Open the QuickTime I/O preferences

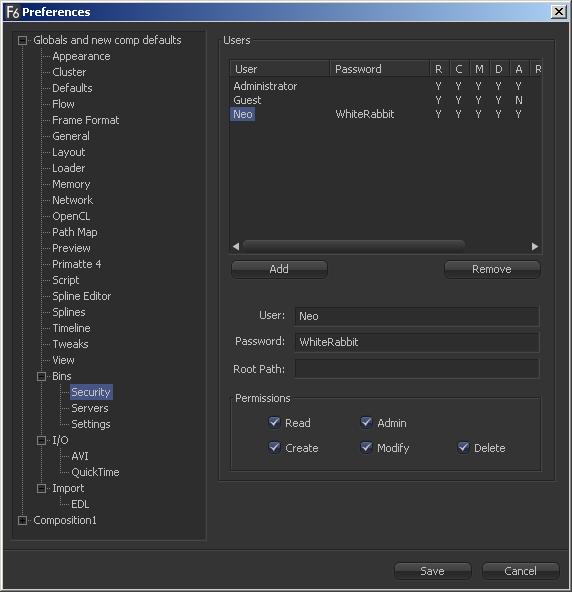tap(95, 472)
